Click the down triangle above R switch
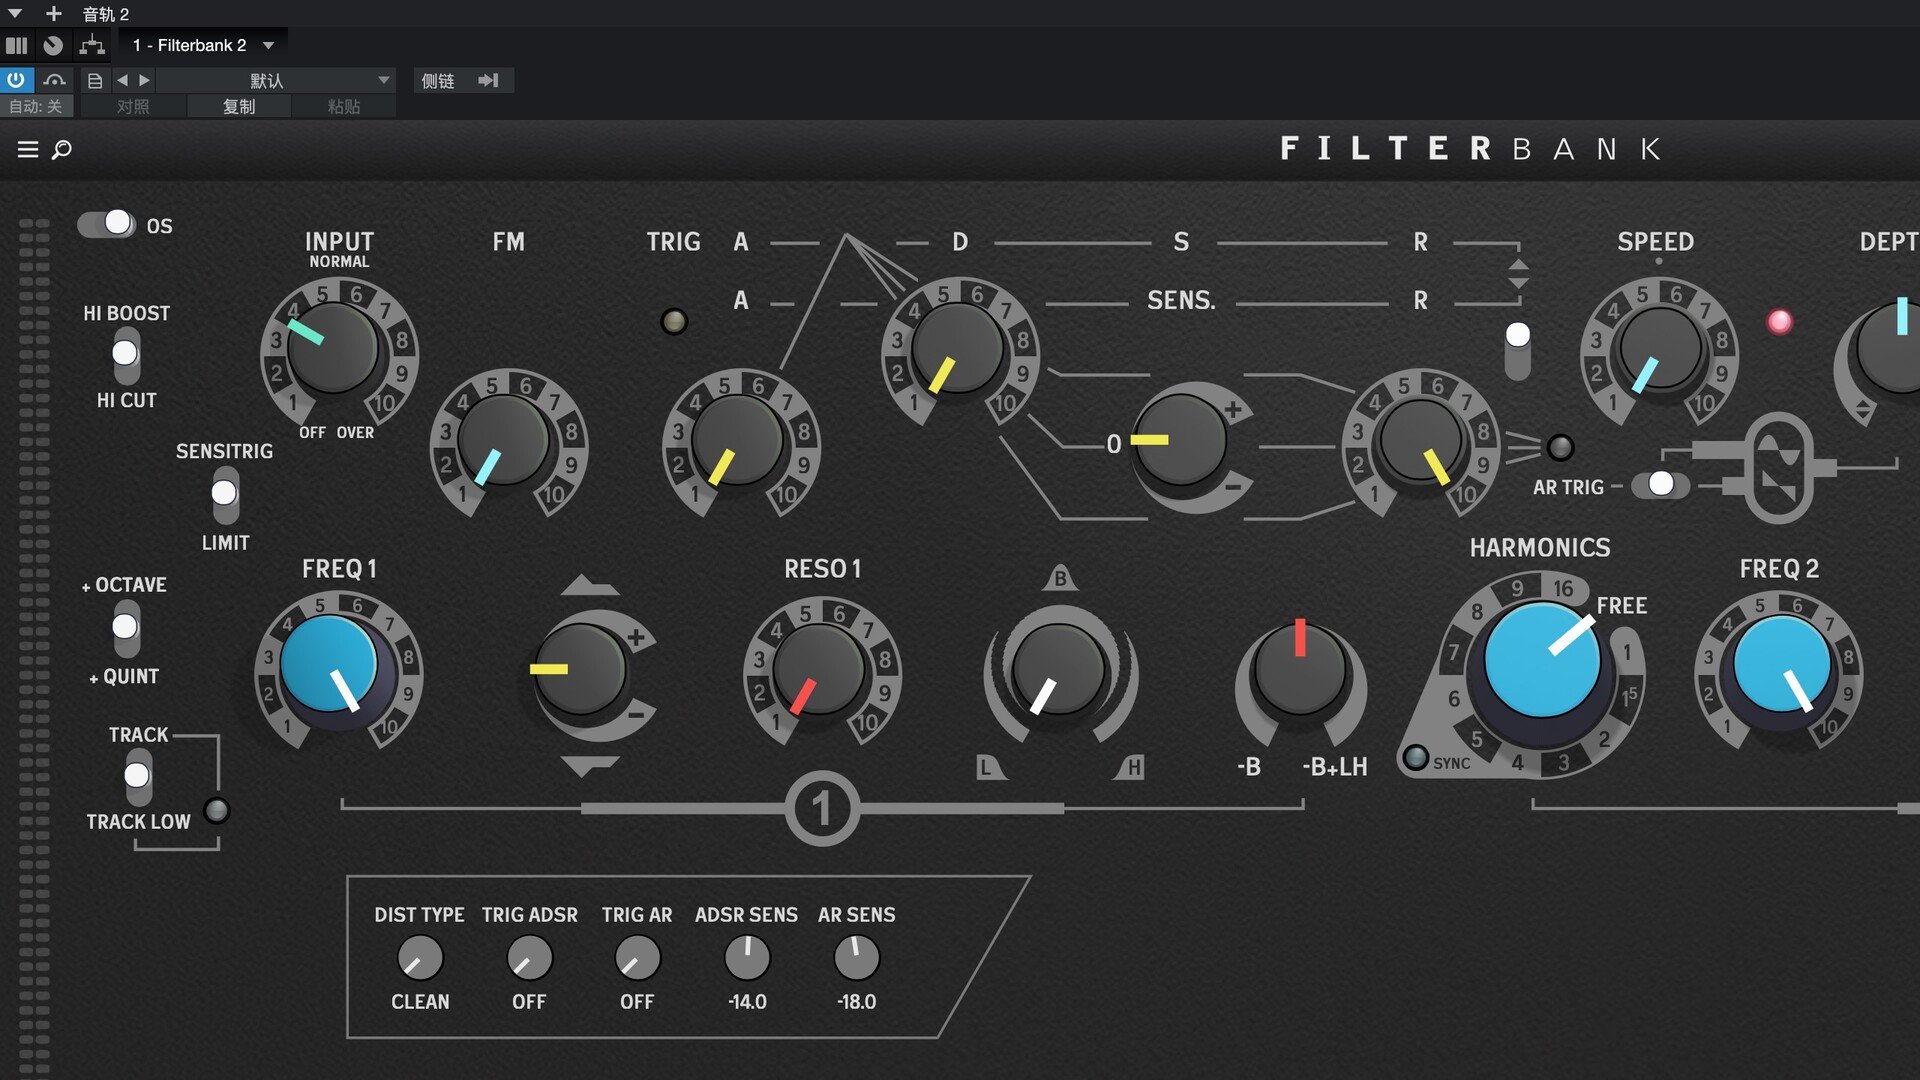 click(1518, 283)
